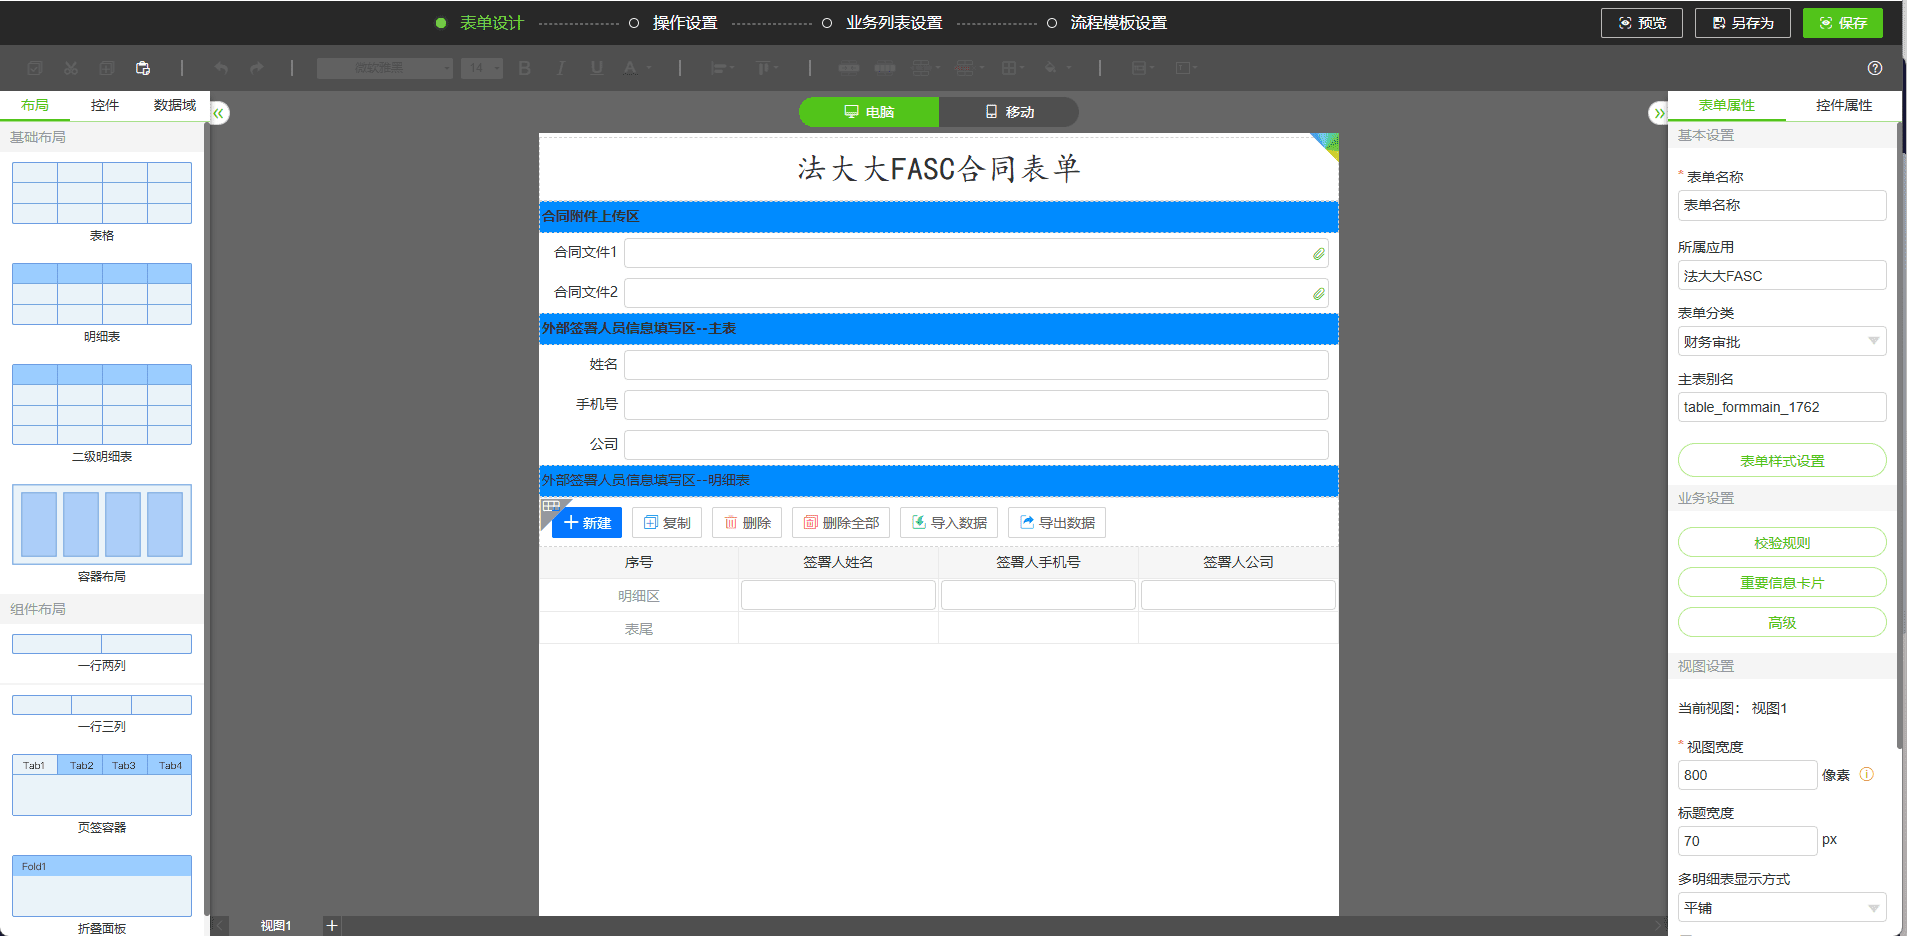Click the 导出数据 button

tap(1057, 522)
